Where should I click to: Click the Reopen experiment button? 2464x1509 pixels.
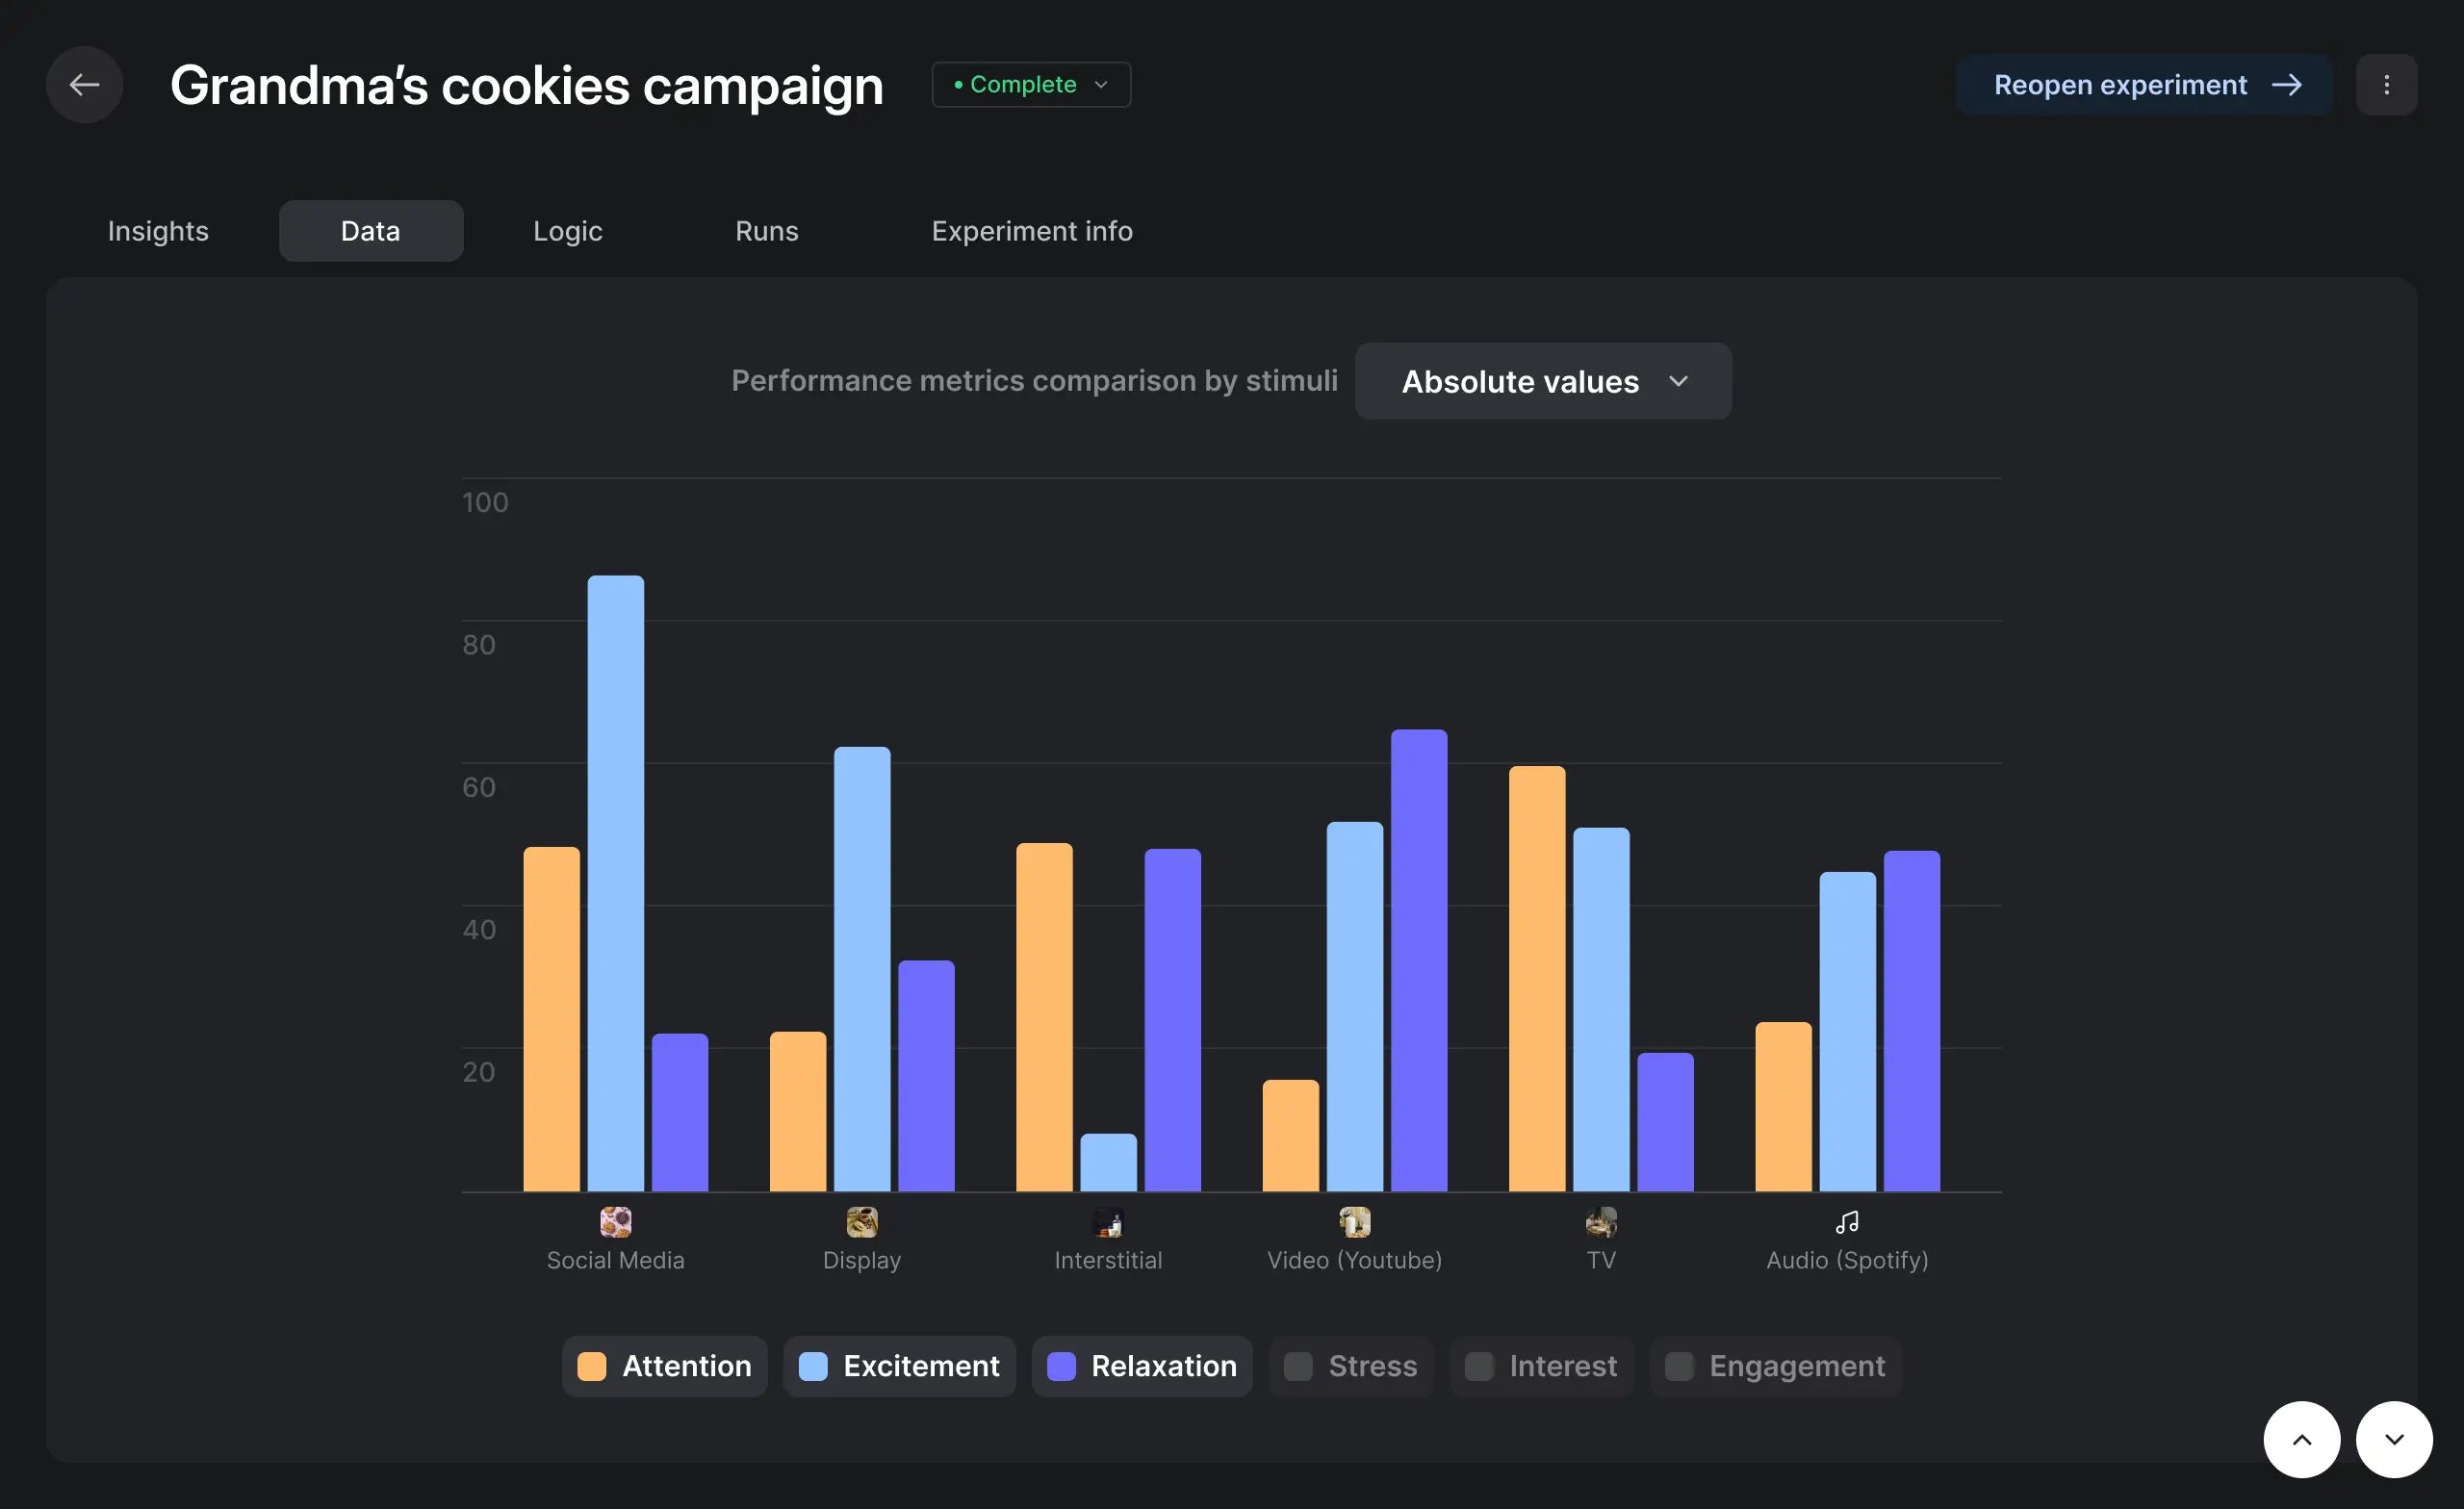[2144, 85]
